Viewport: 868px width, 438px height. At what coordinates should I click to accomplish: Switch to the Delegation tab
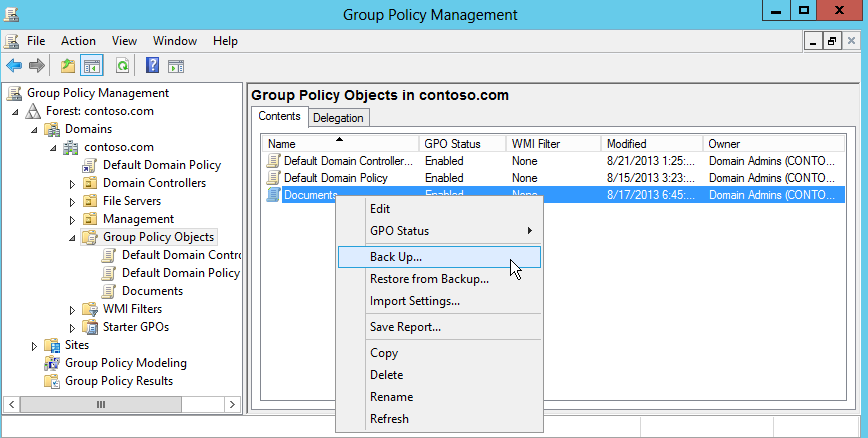[338, 118]
